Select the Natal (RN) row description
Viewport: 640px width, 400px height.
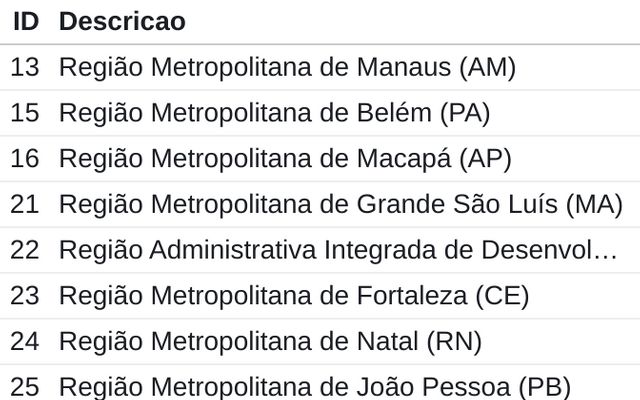click(270, 341)
